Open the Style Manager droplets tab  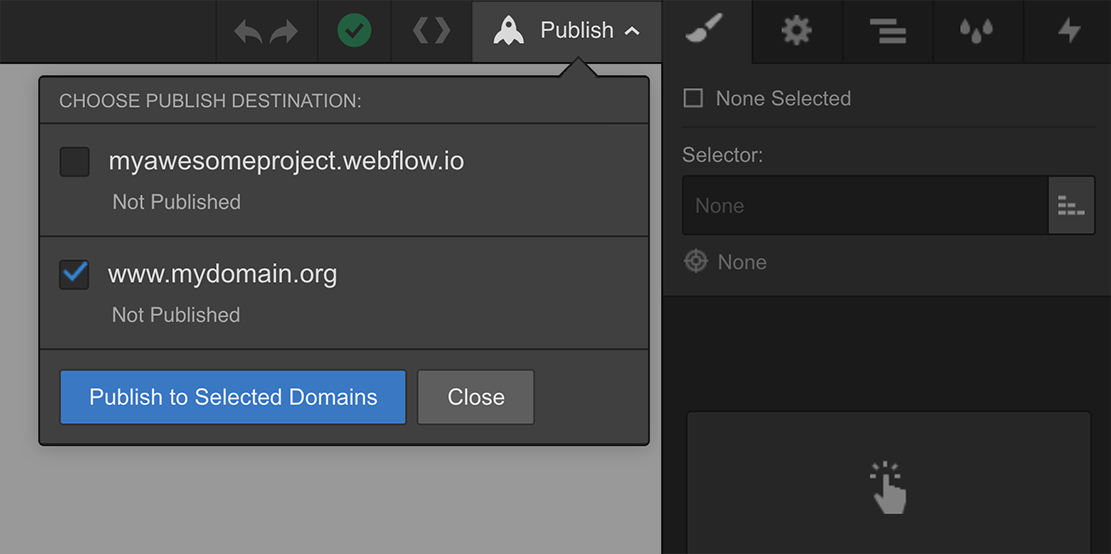(976, 31)
